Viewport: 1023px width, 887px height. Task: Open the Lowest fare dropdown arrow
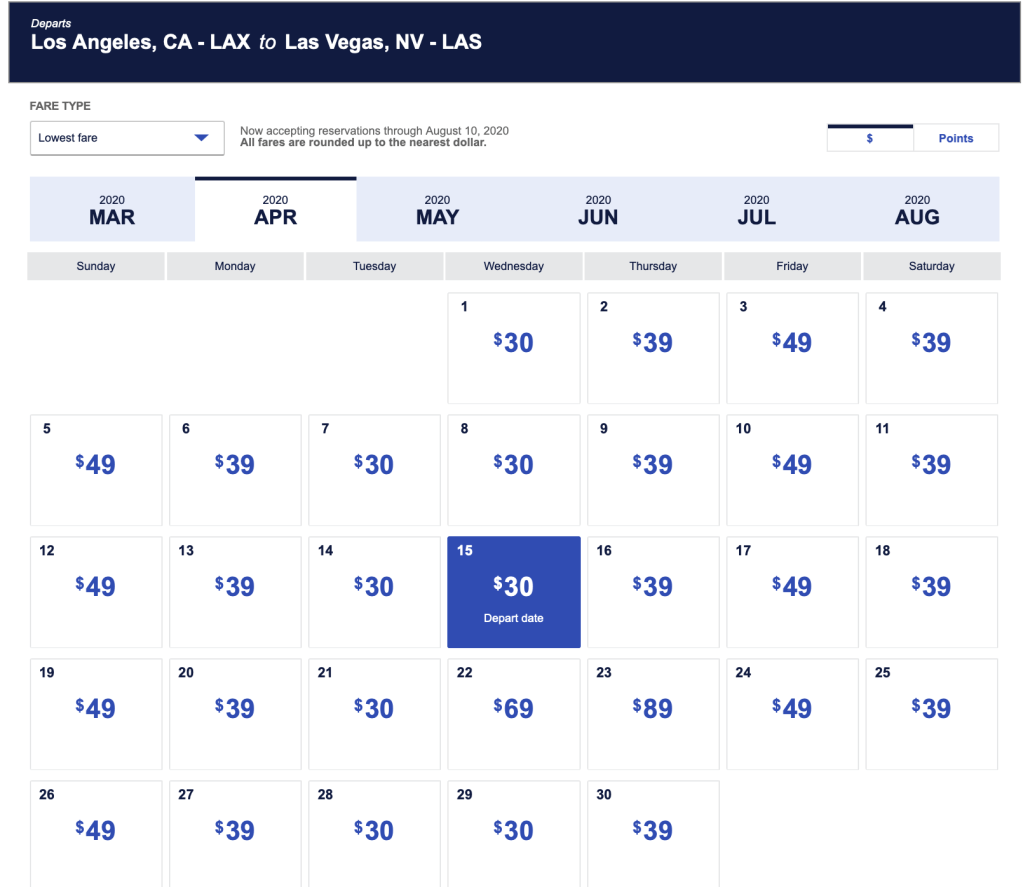201,138
